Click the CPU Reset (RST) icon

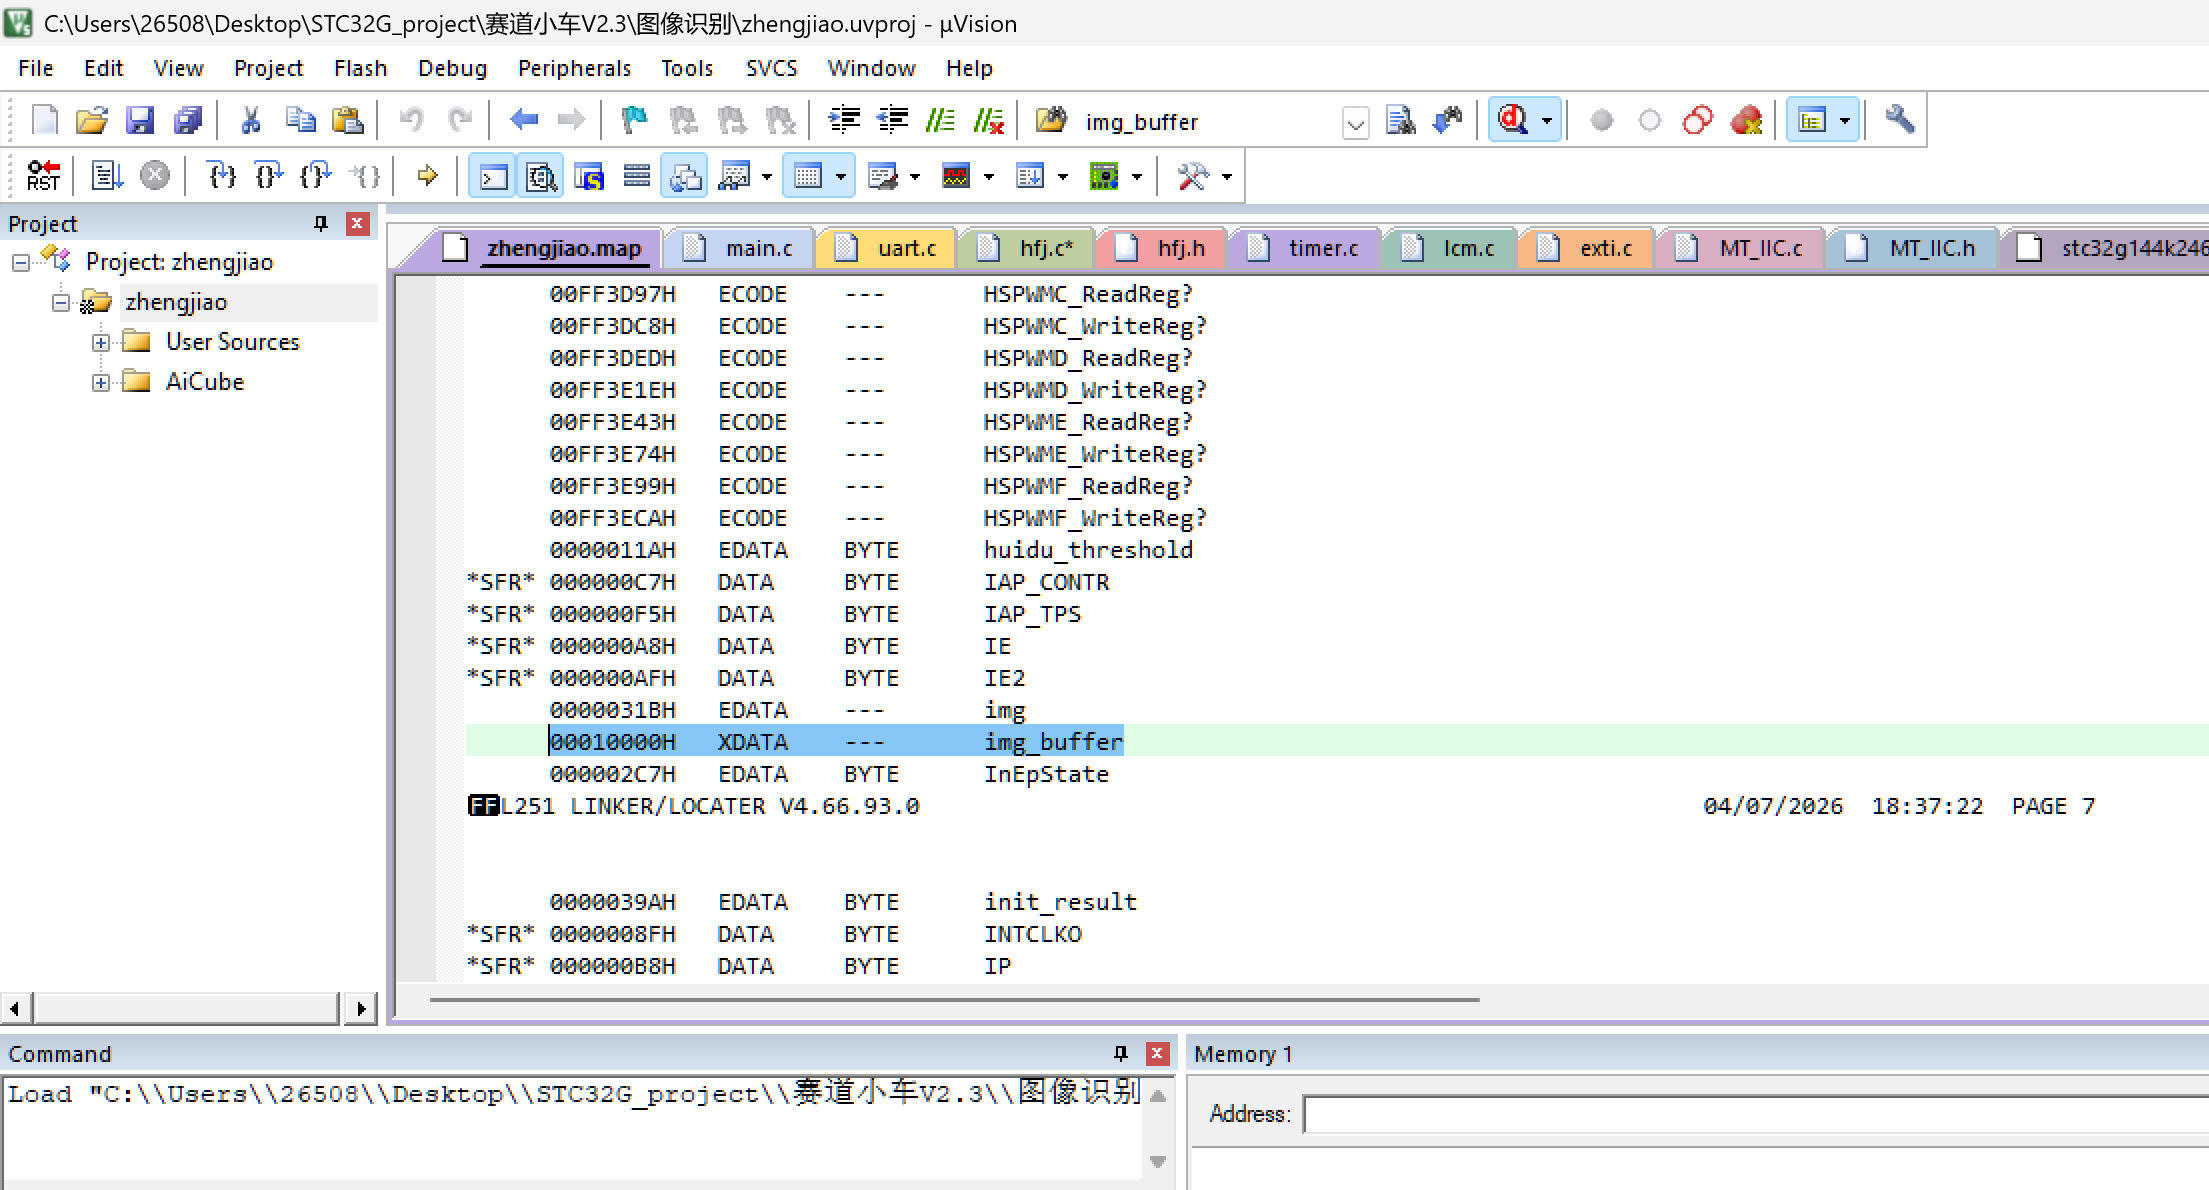click(42, 176)
